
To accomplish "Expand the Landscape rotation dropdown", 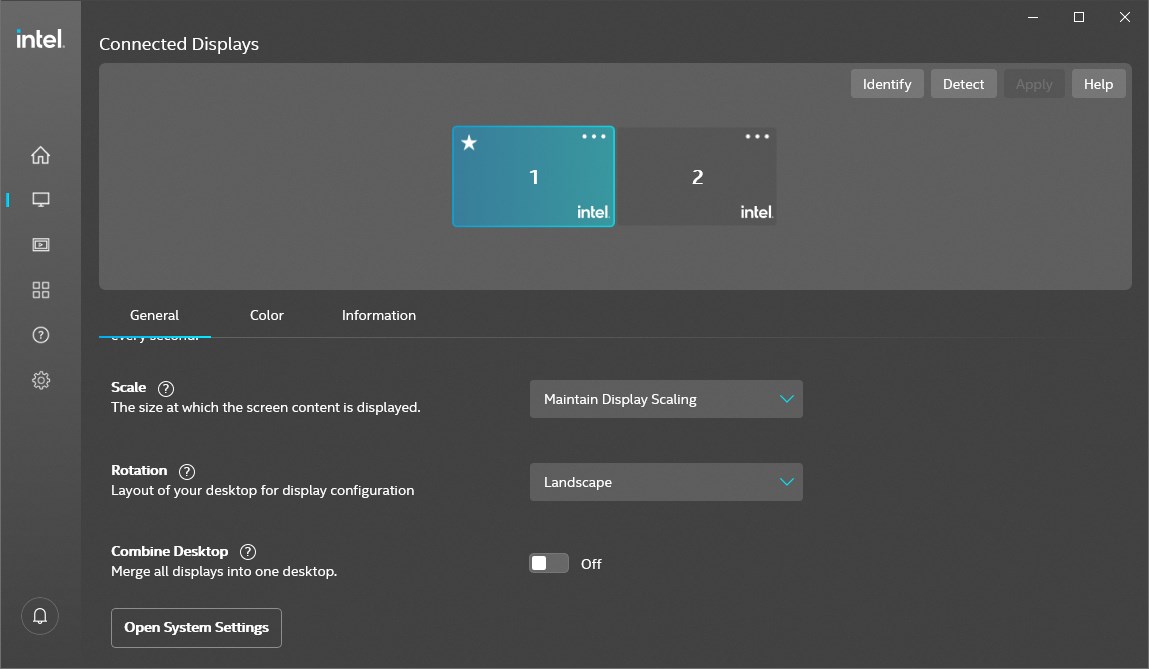I will coord(666,482).
